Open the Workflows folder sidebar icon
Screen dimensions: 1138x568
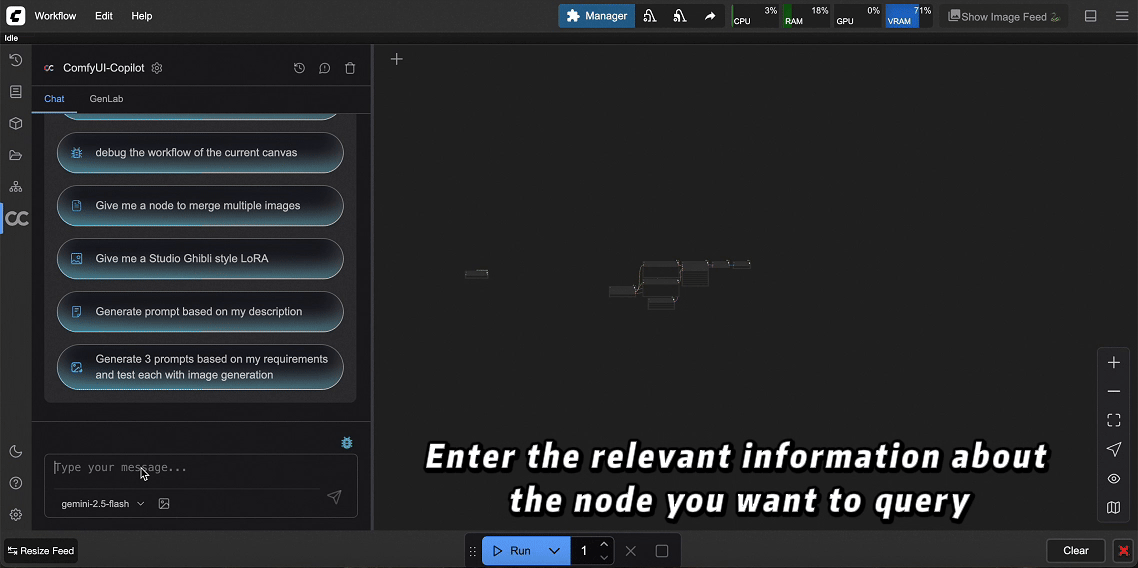click(x=15, y=155)
